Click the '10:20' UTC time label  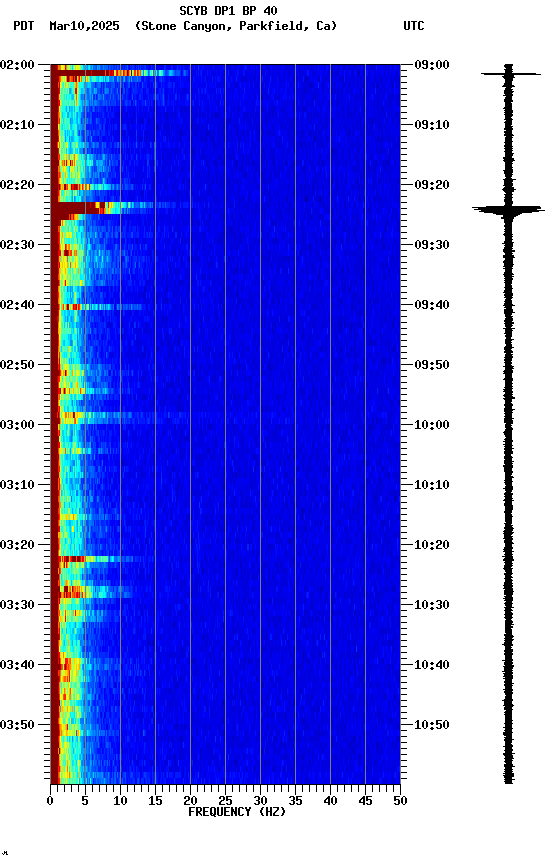(x=432, y=545)
